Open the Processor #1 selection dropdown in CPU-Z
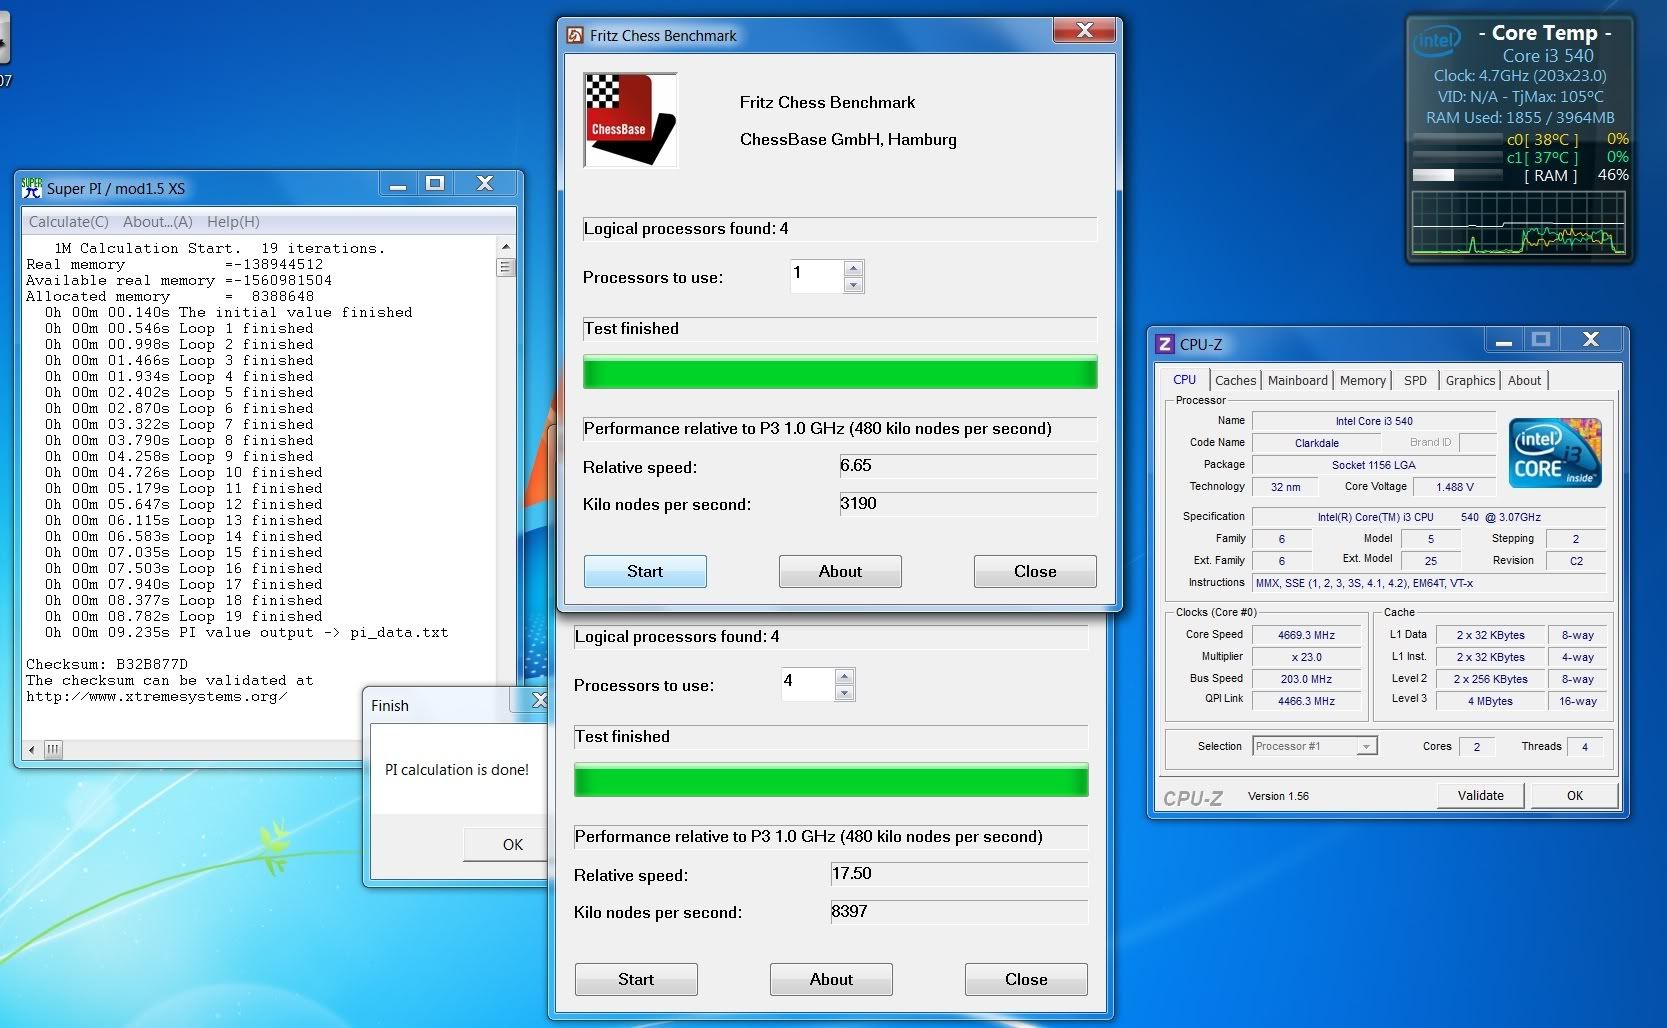 [1366, 746]
